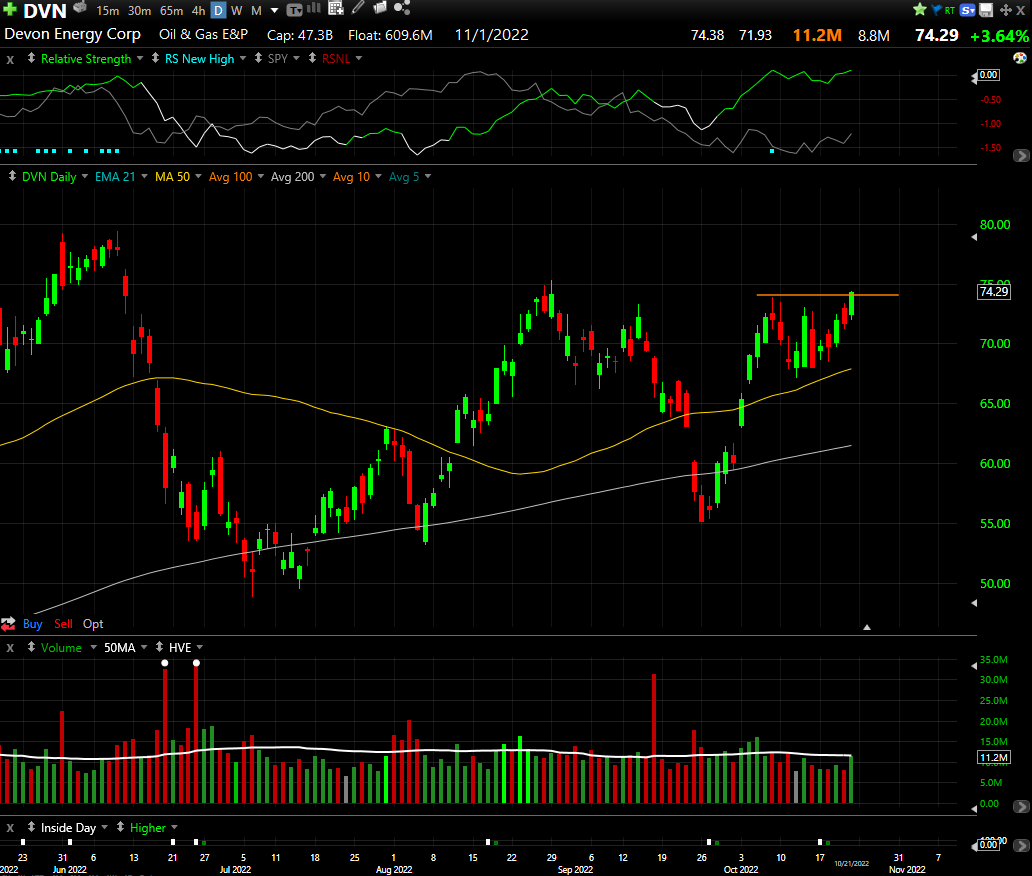
Task: Click the share nodes icon
Action: pos(401,8)
